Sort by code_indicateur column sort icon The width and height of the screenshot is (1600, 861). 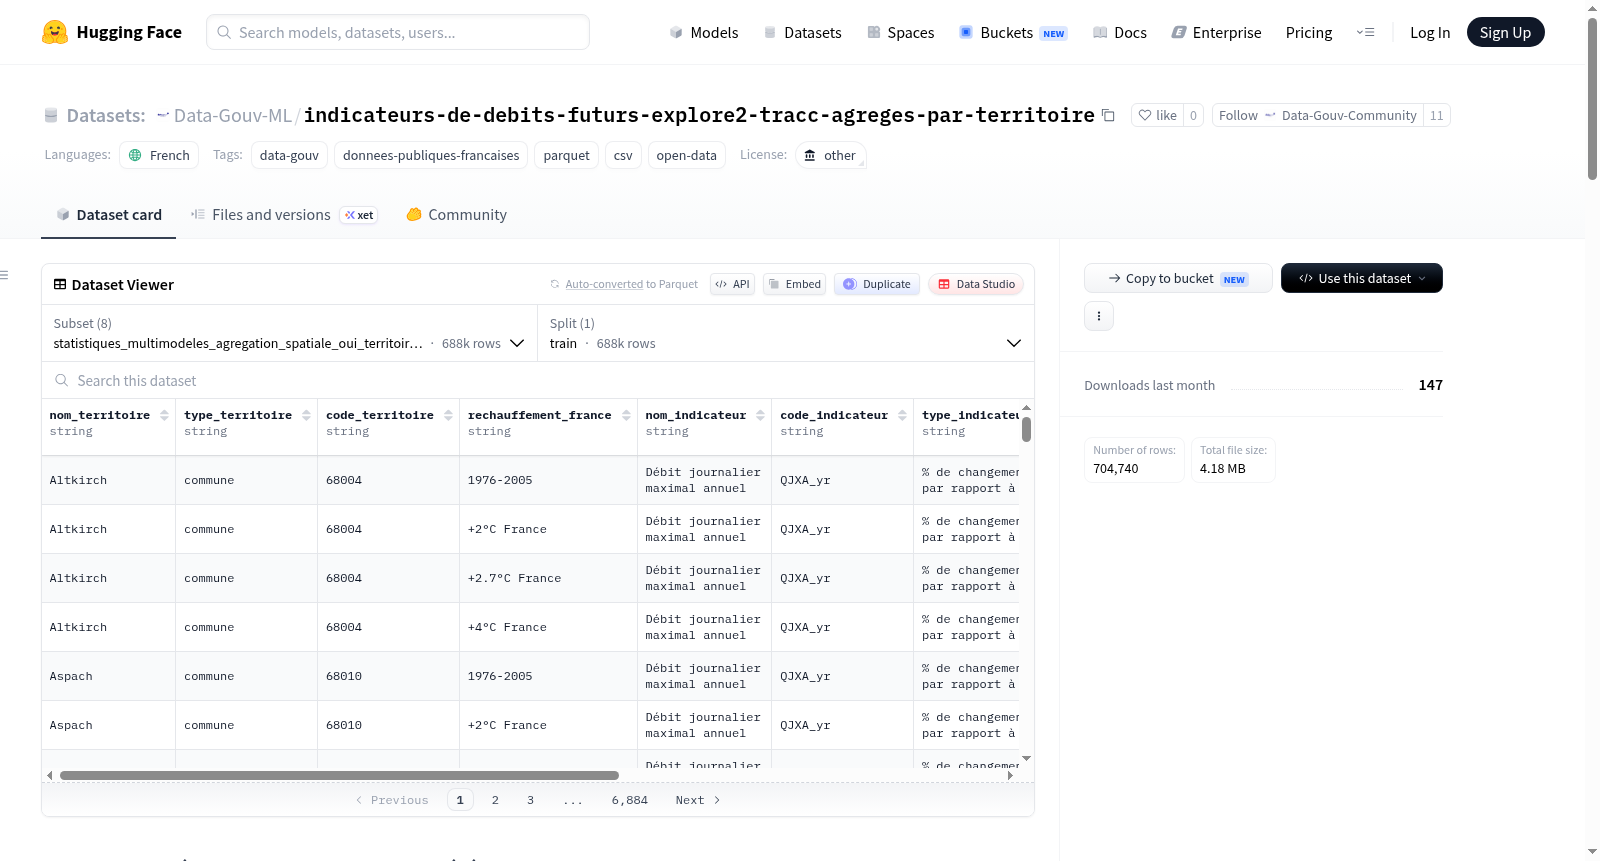[x=902, y=415]
